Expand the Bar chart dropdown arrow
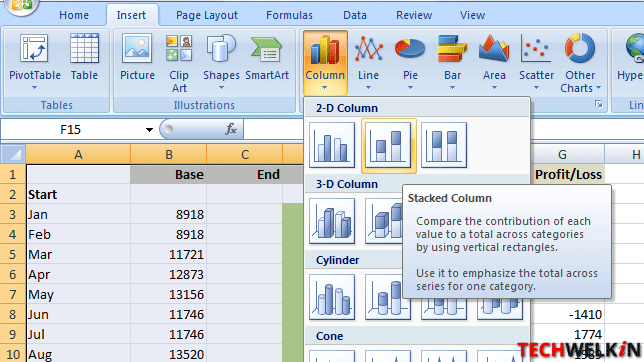This screenshot has height=362, width=644. tap(452, 88)
